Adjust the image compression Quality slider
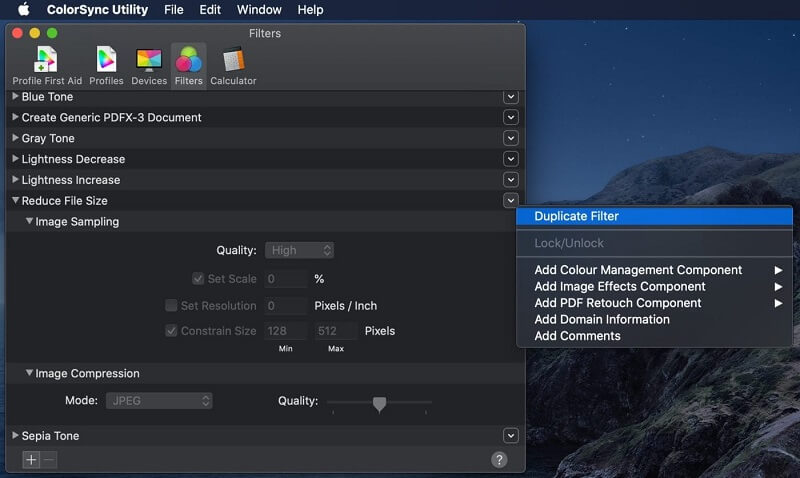This screenshot has width=800, height=478. click(x=379, y=403)
